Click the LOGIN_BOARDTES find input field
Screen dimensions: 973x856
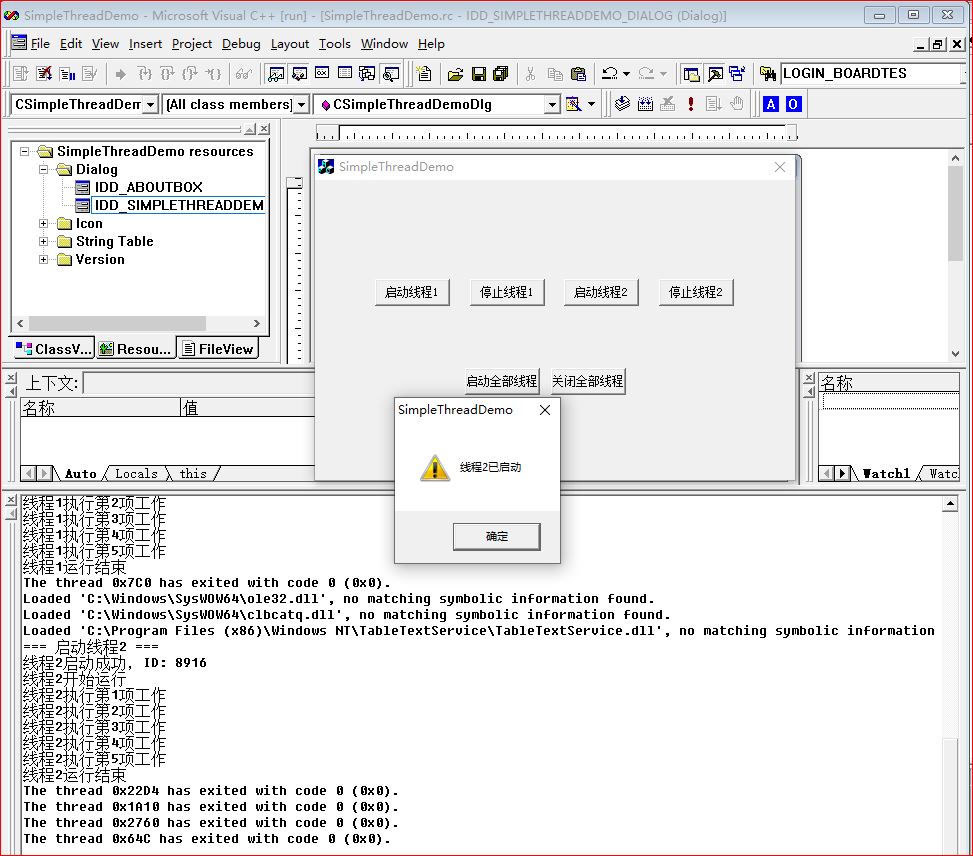click(872, 73)
